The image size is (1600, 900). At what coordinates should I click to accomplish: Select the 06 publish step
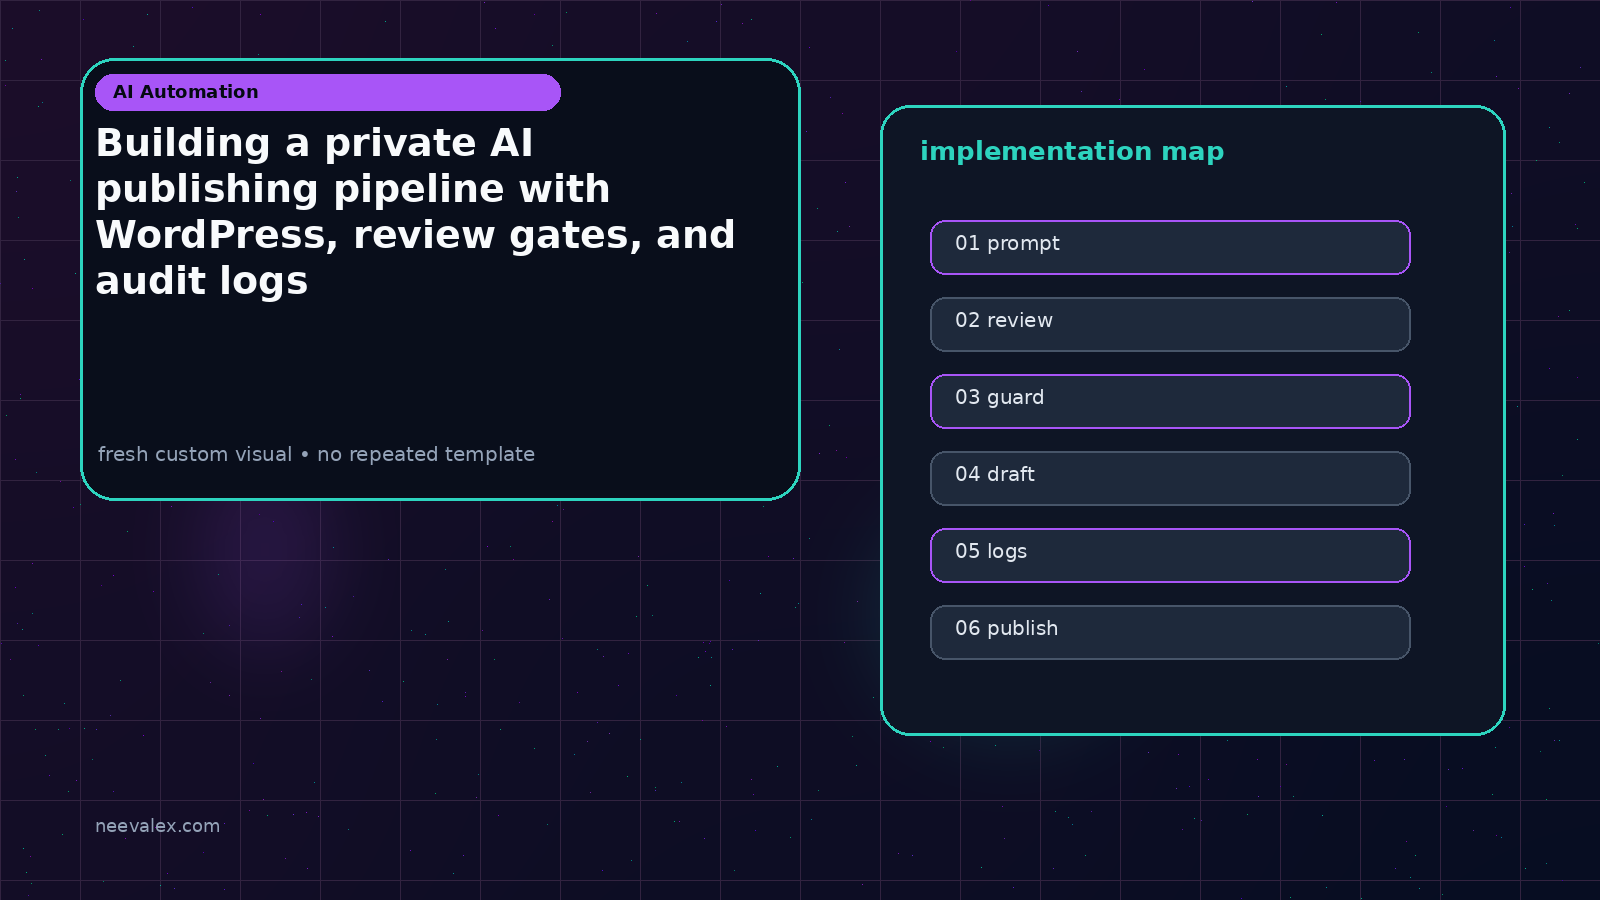point(1170,632)
